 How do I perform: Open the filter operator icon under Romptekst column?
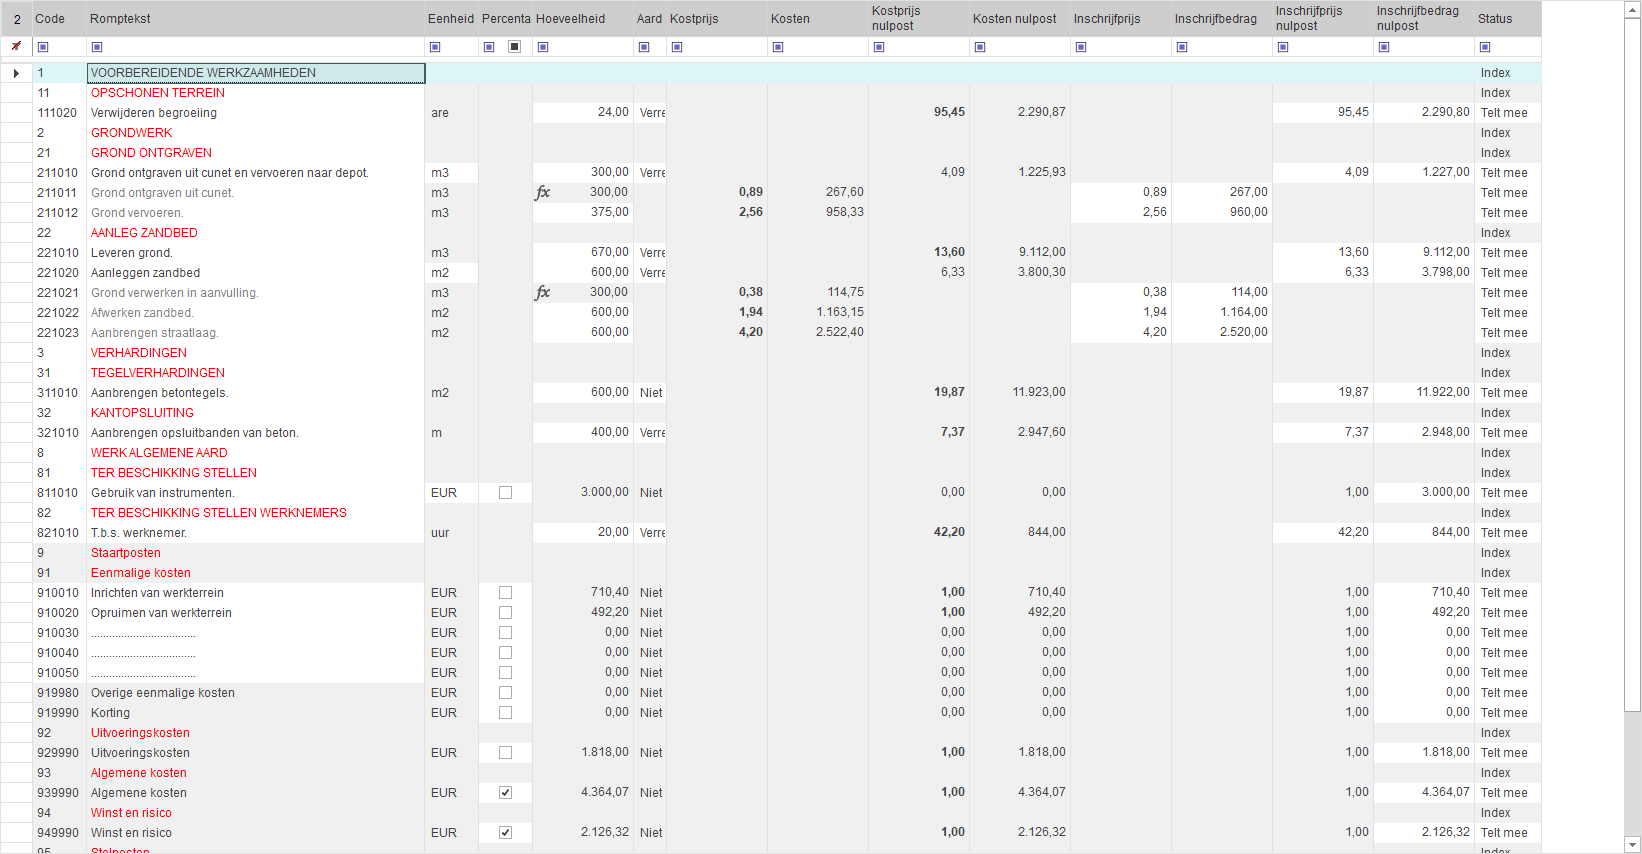97,47
